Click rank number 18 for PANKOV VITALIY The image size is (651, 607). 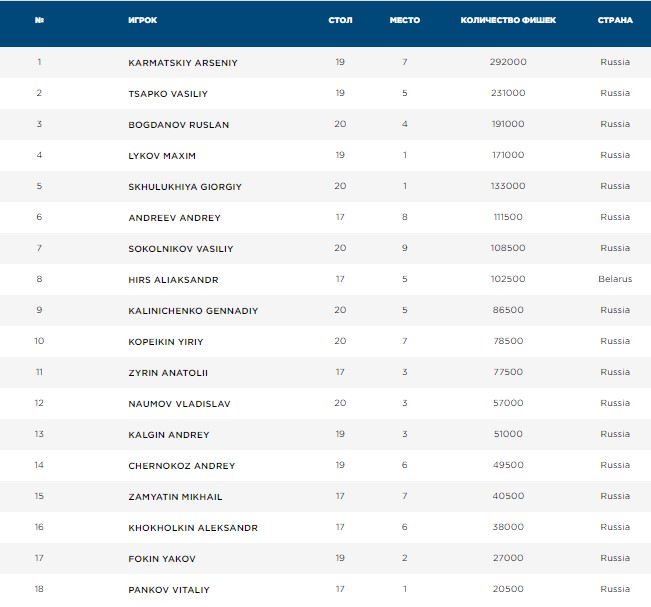coord(39,589)
